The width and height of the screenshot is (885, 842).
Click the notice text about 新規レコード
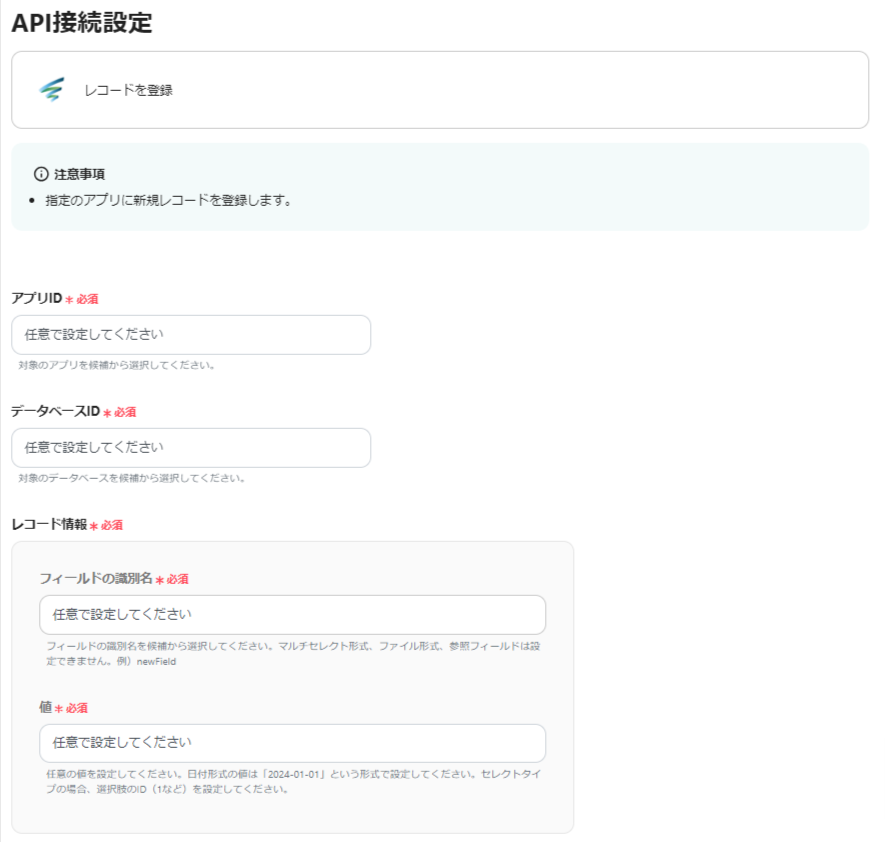coord(168,200)
